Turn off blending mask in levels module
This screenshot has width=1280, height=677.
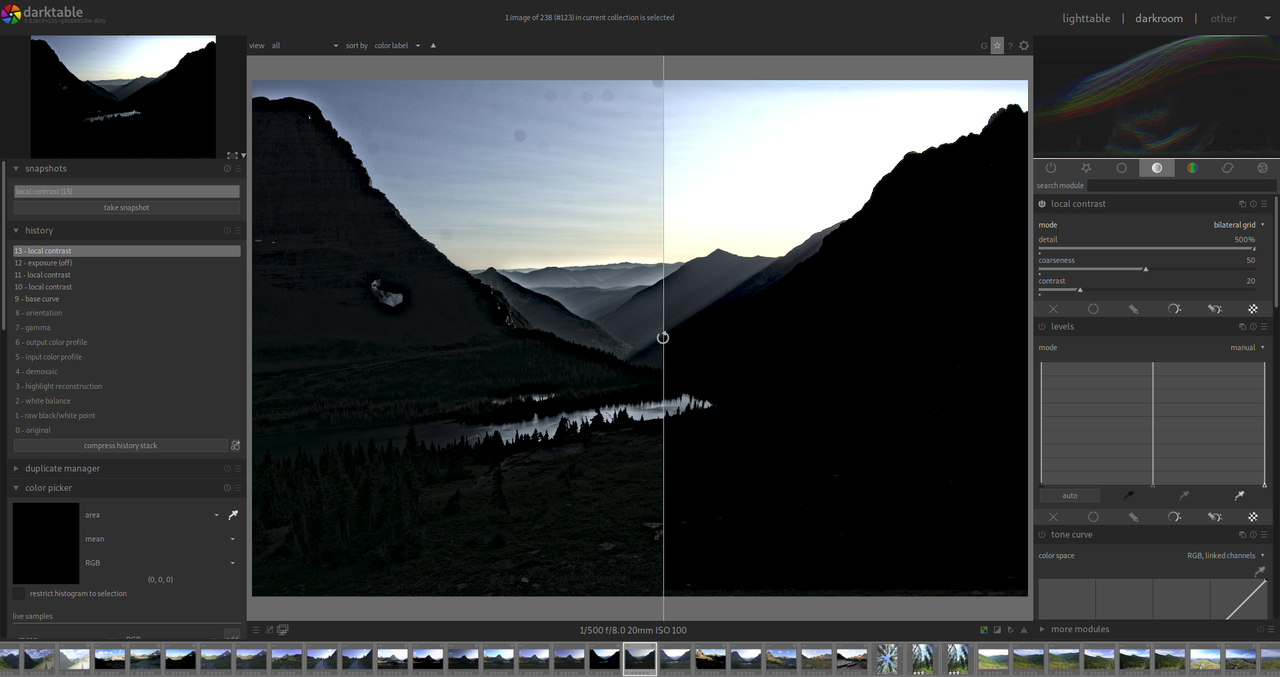pos(1053,517)
